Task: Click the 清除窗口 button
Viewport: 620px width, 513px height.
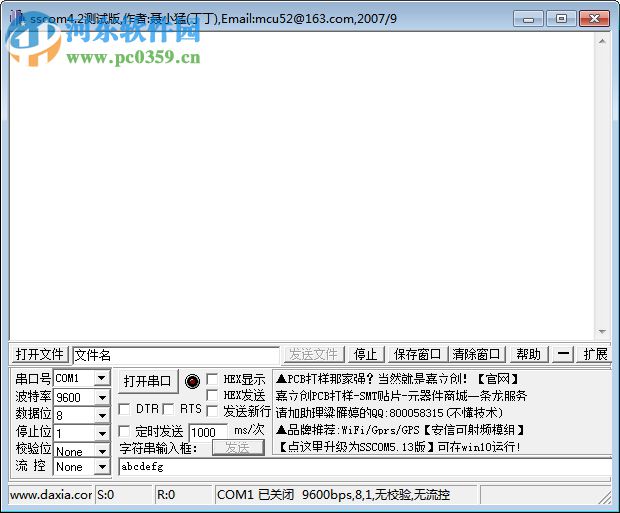Action: (x=476, y=354)
